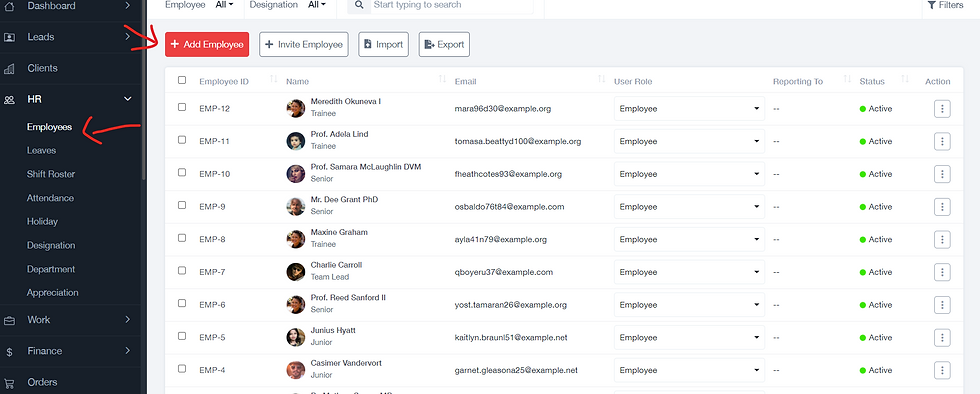Image resolution: width=980 pixels, height=394 pixels.
Task: Select checkbox for EMP-9 row
Action: pos(182,205)
